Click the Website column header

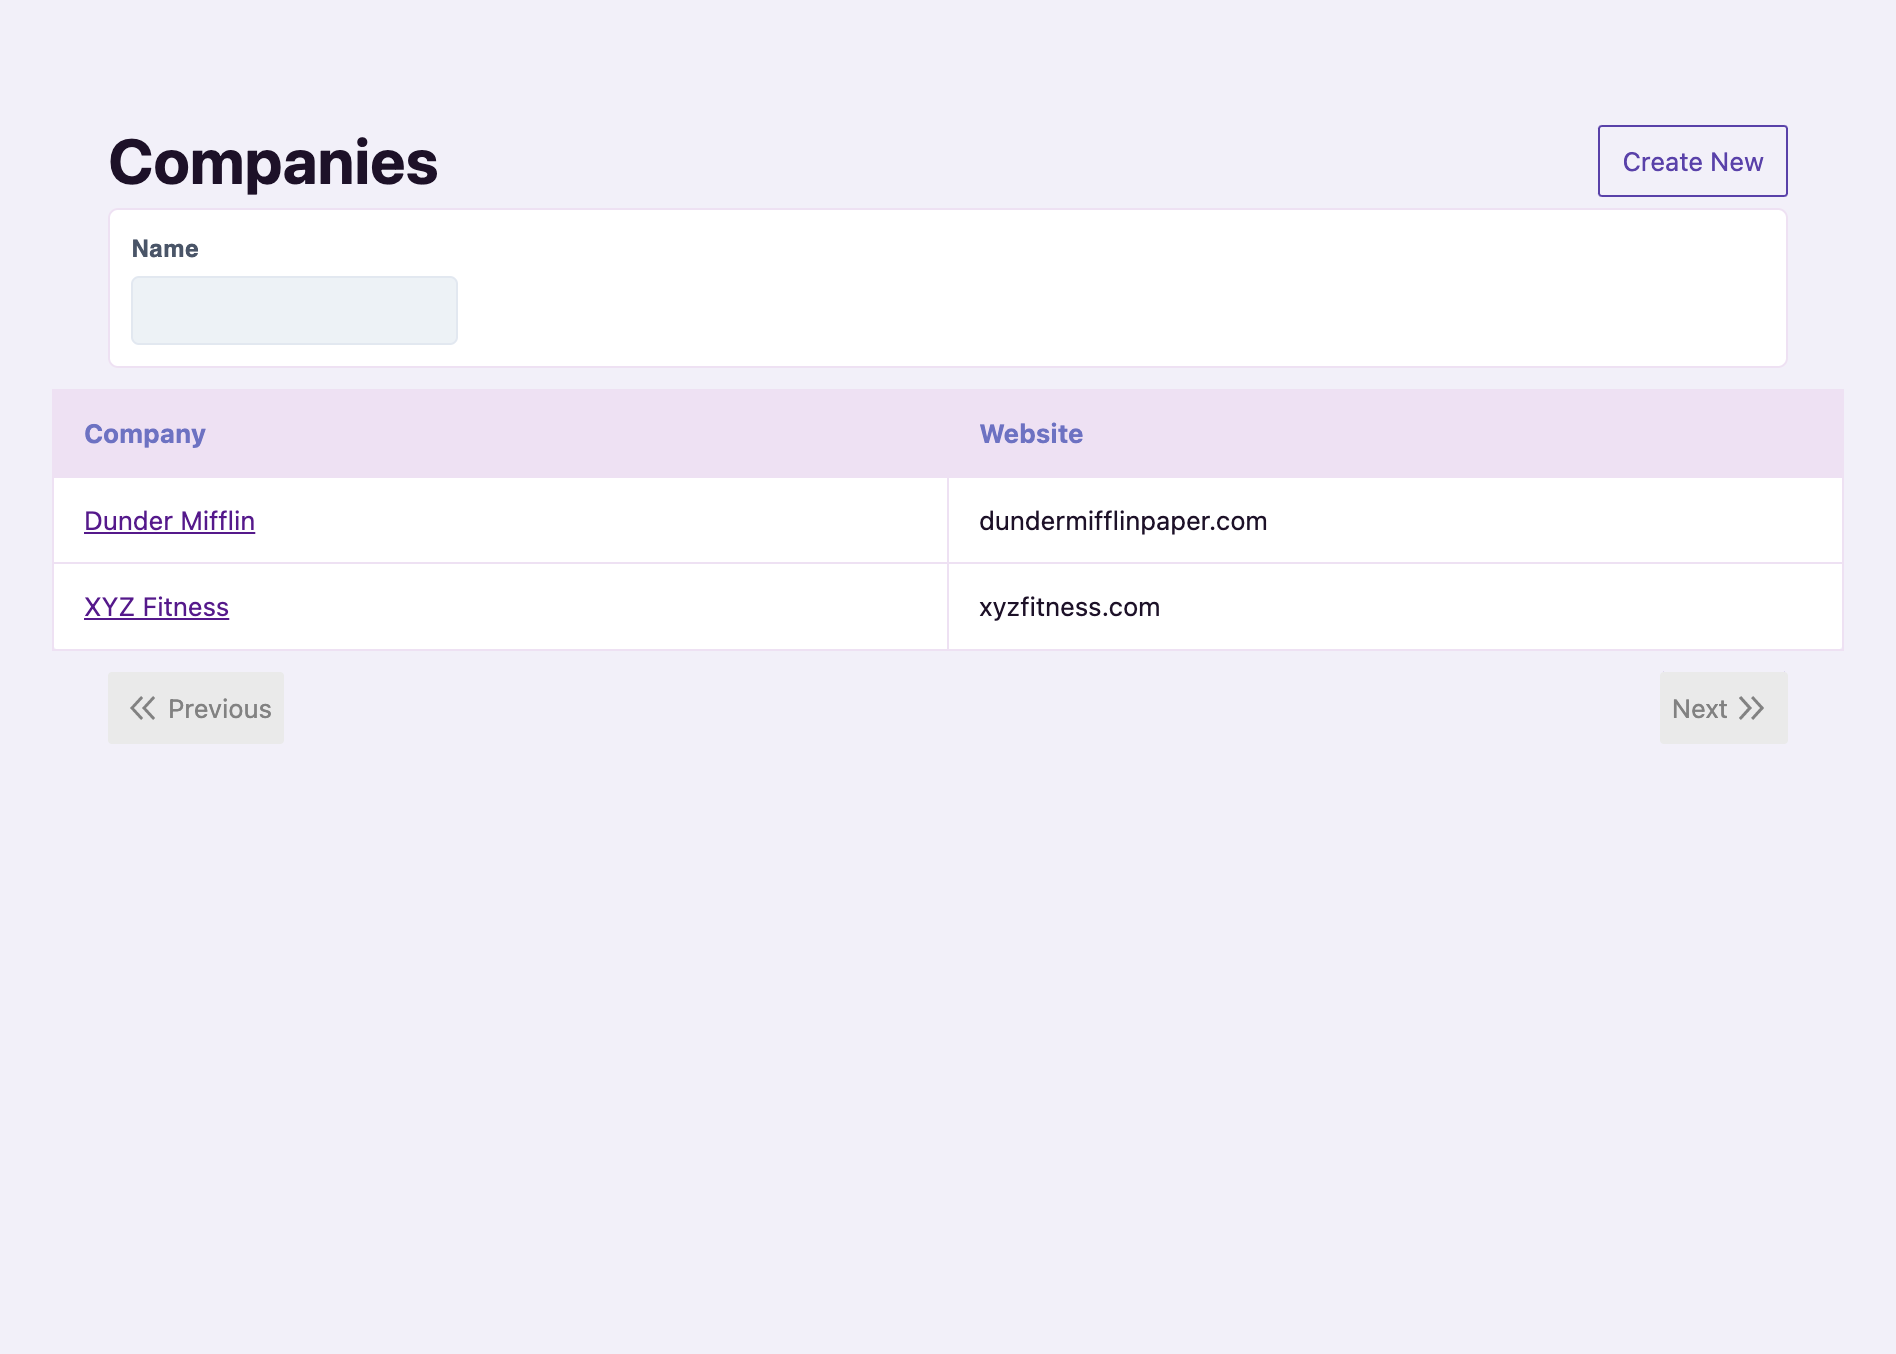(x=1030, y=434)
